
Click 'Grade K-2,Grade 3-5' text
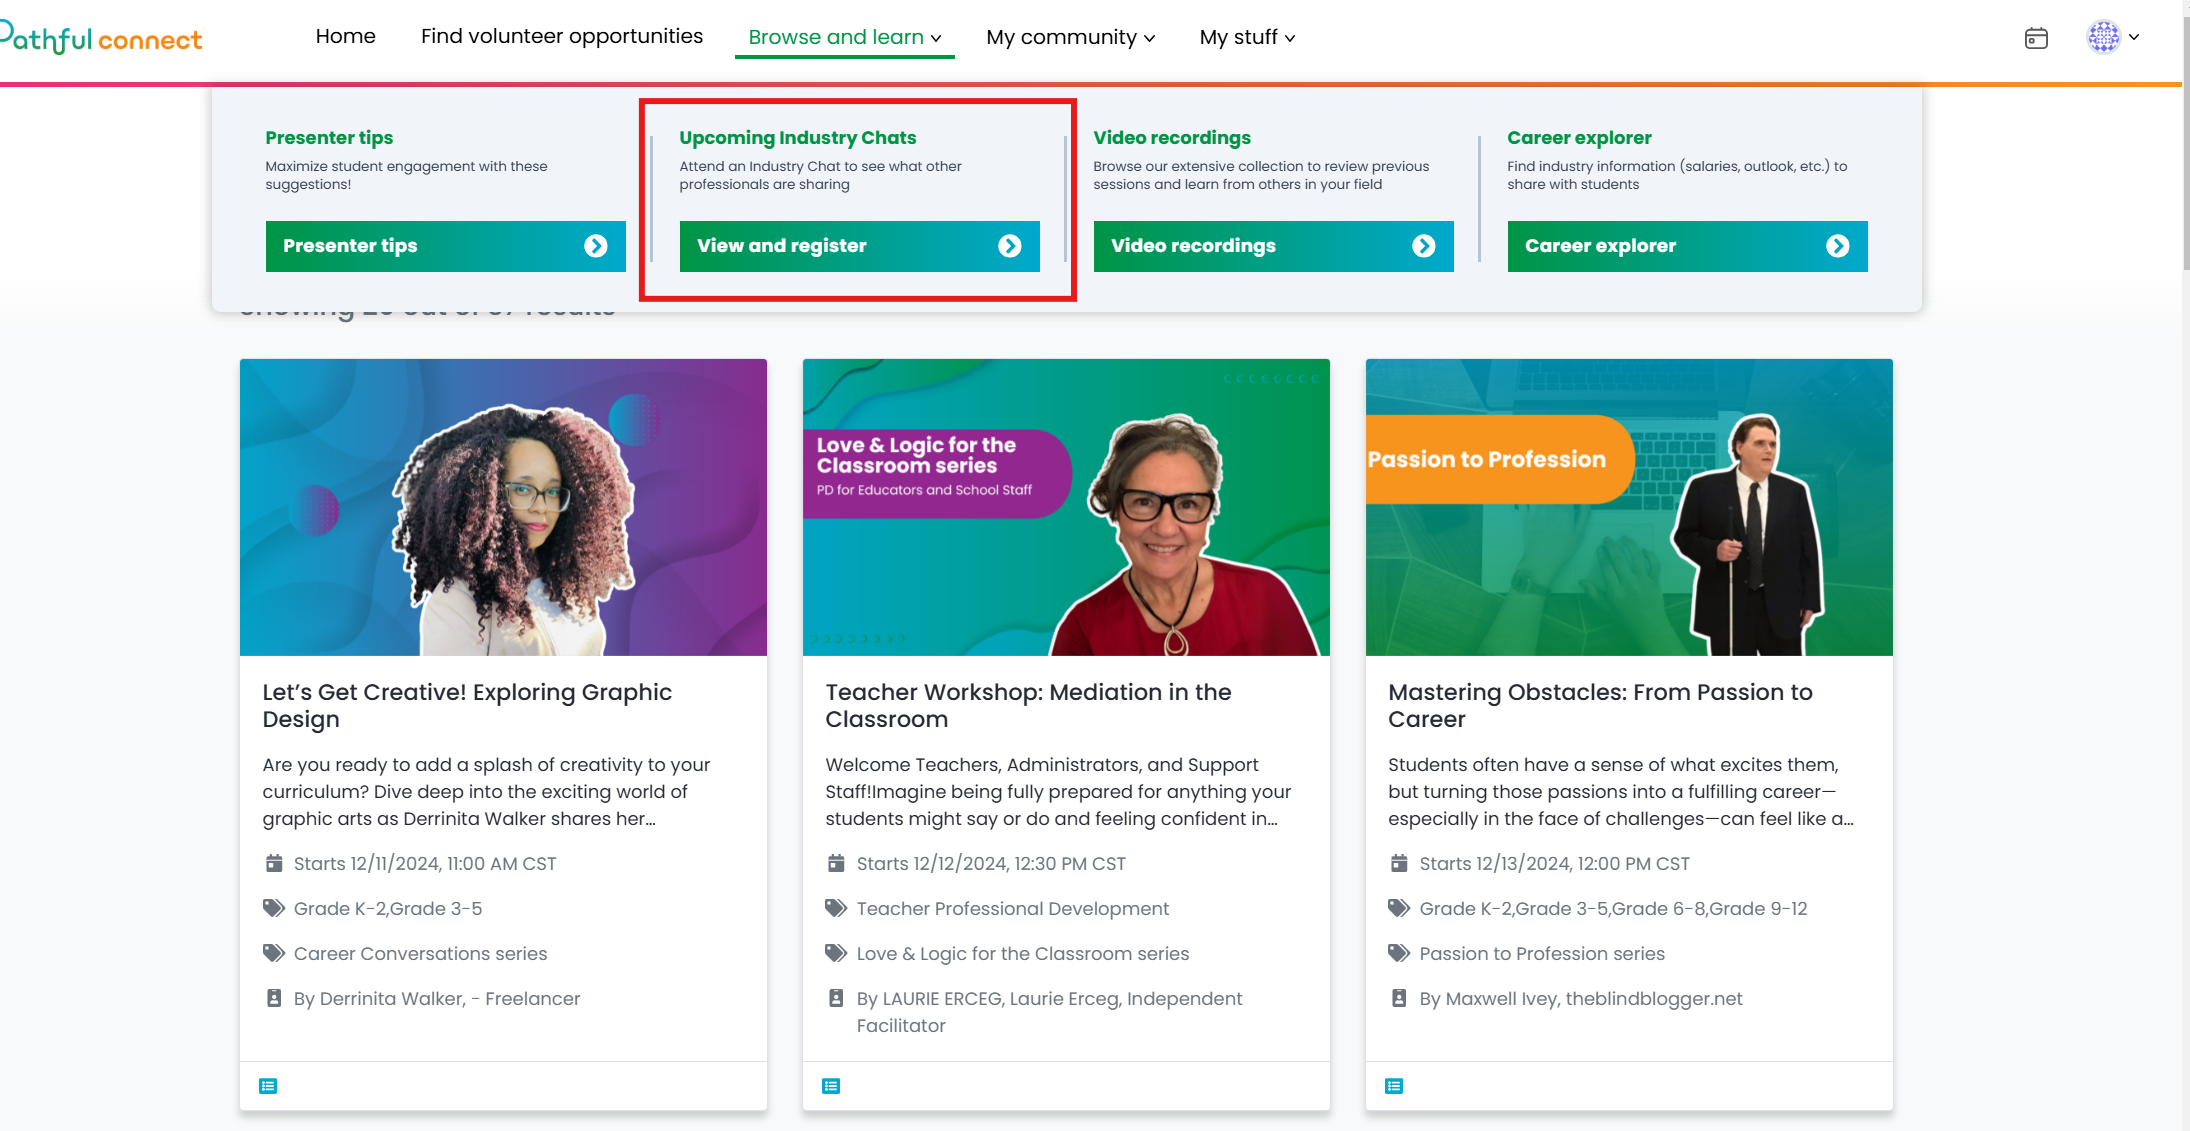click(x=388, y=908)
